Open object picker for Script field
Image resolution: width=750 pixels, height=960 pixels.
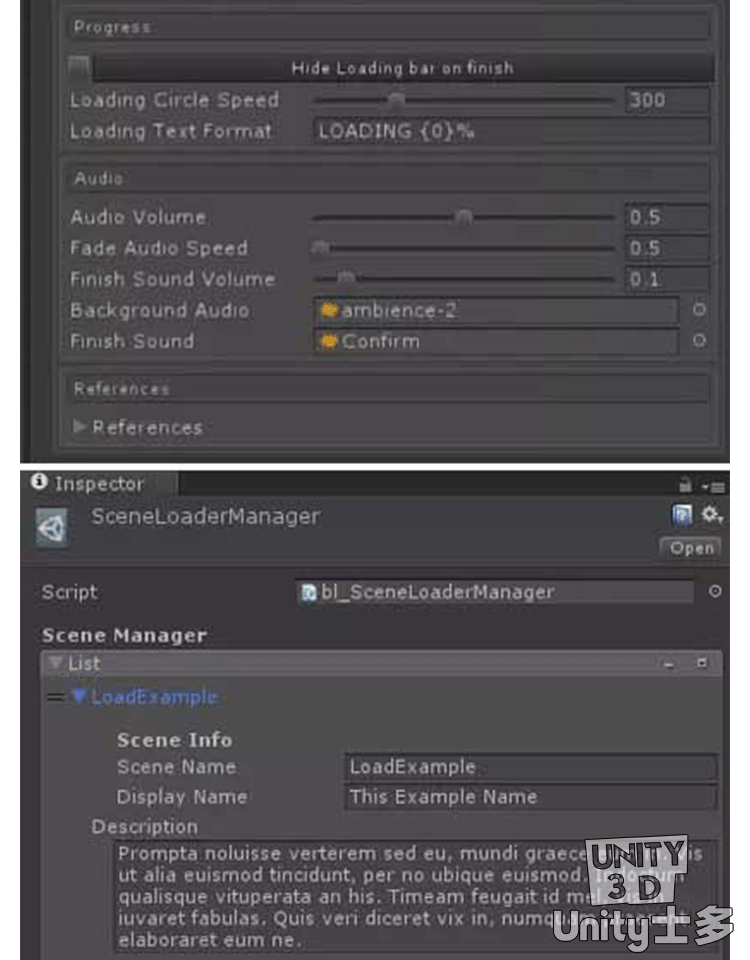(714, 591)
